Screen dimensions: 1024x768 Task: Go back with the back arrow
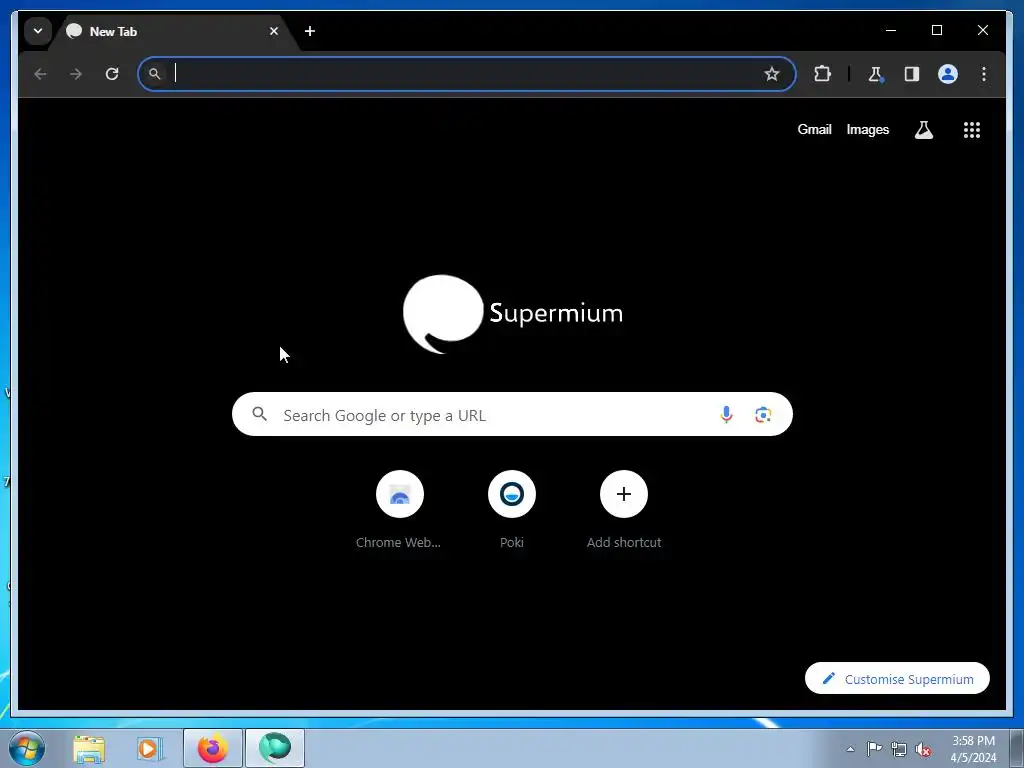[x=40, y=74]
